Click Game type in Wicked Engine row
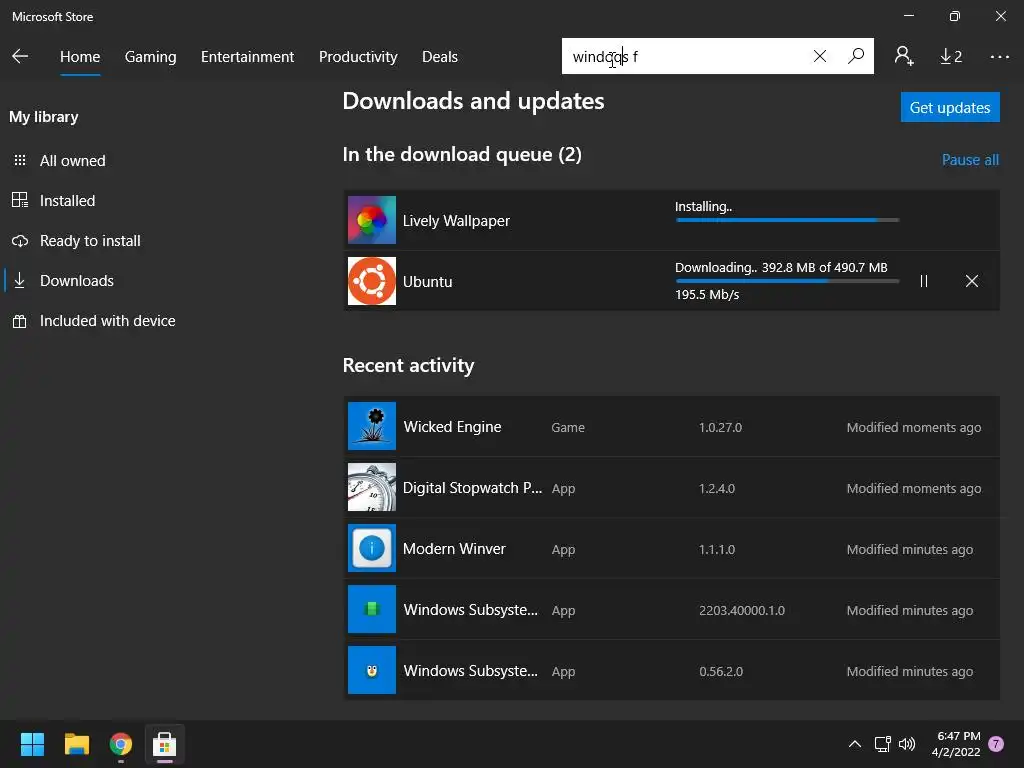Screen dimensions: 1024x768 568,428
